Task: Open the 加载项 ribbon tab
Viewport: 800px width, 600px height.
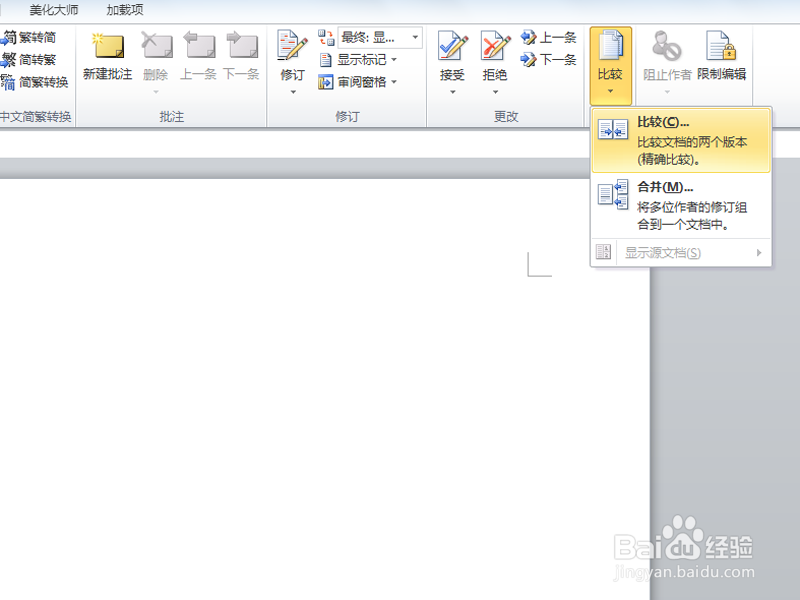Action: (x=125, y=10)
